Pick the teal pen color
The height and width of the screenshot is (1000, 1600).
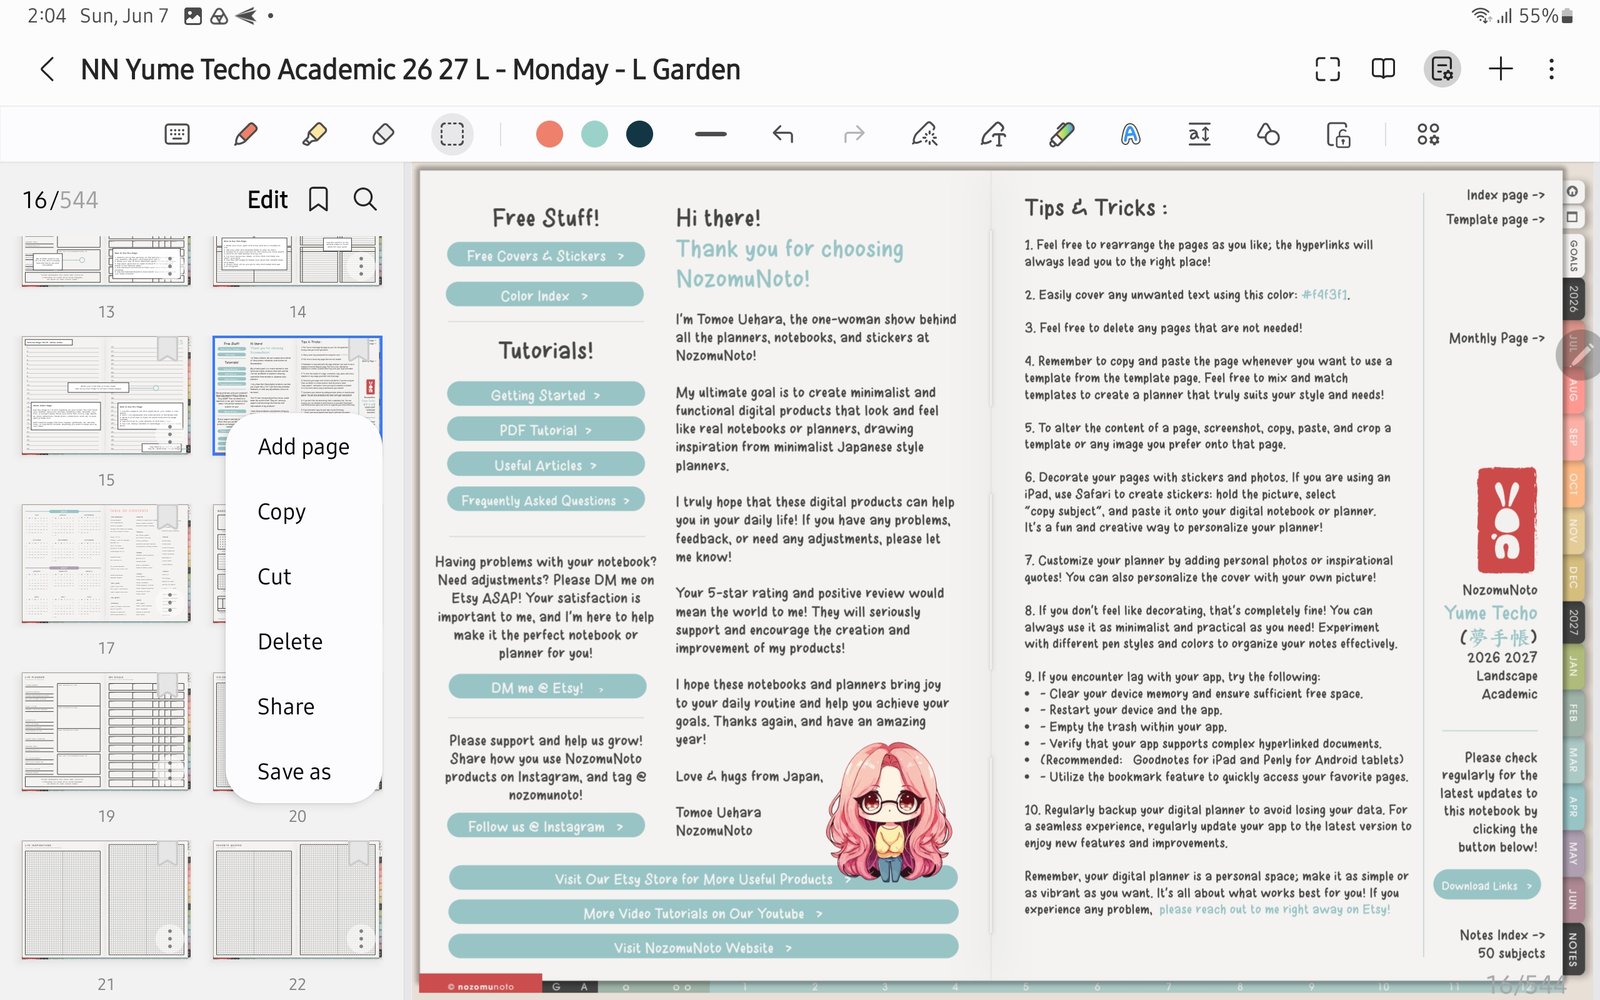[595, 134]
